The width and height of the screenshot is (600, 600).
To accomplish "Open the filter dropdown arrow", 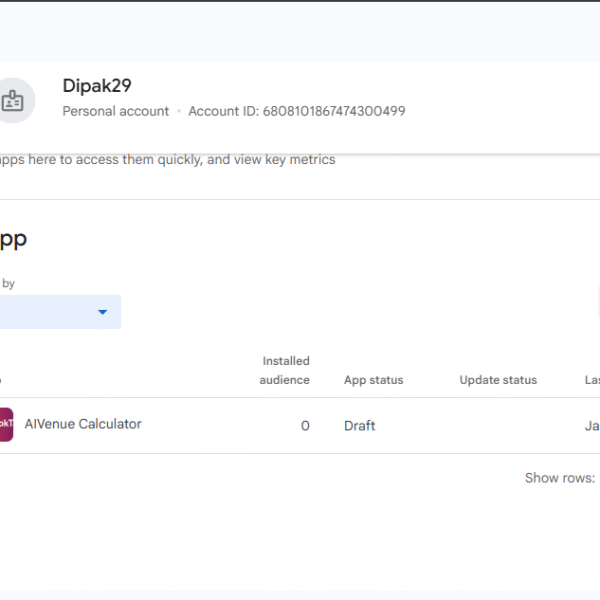I will coord(102,312).
